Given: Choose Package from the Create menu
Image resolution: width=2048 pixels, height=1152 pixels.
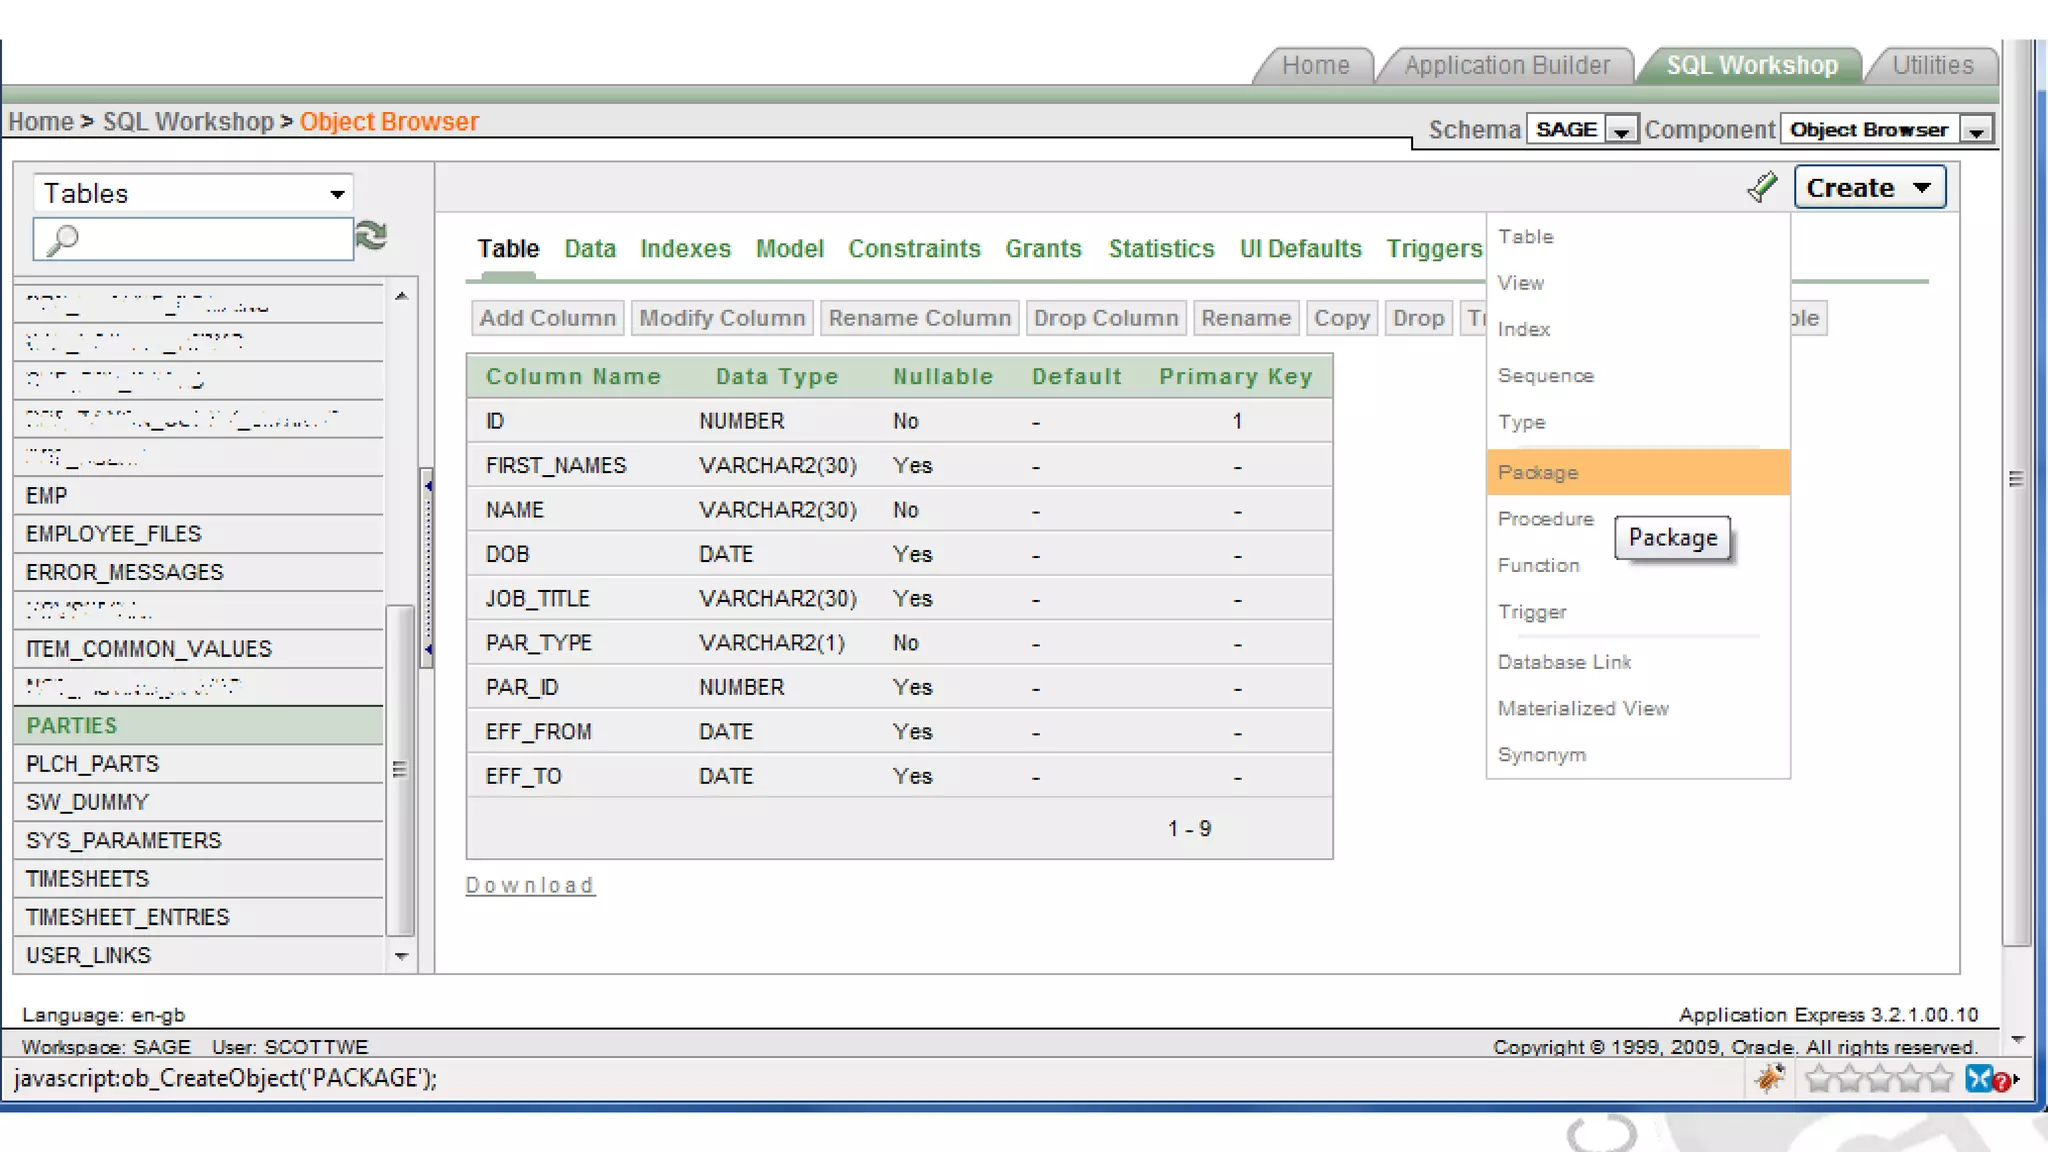Looking at the screenshot, I should pos(1538,473).
